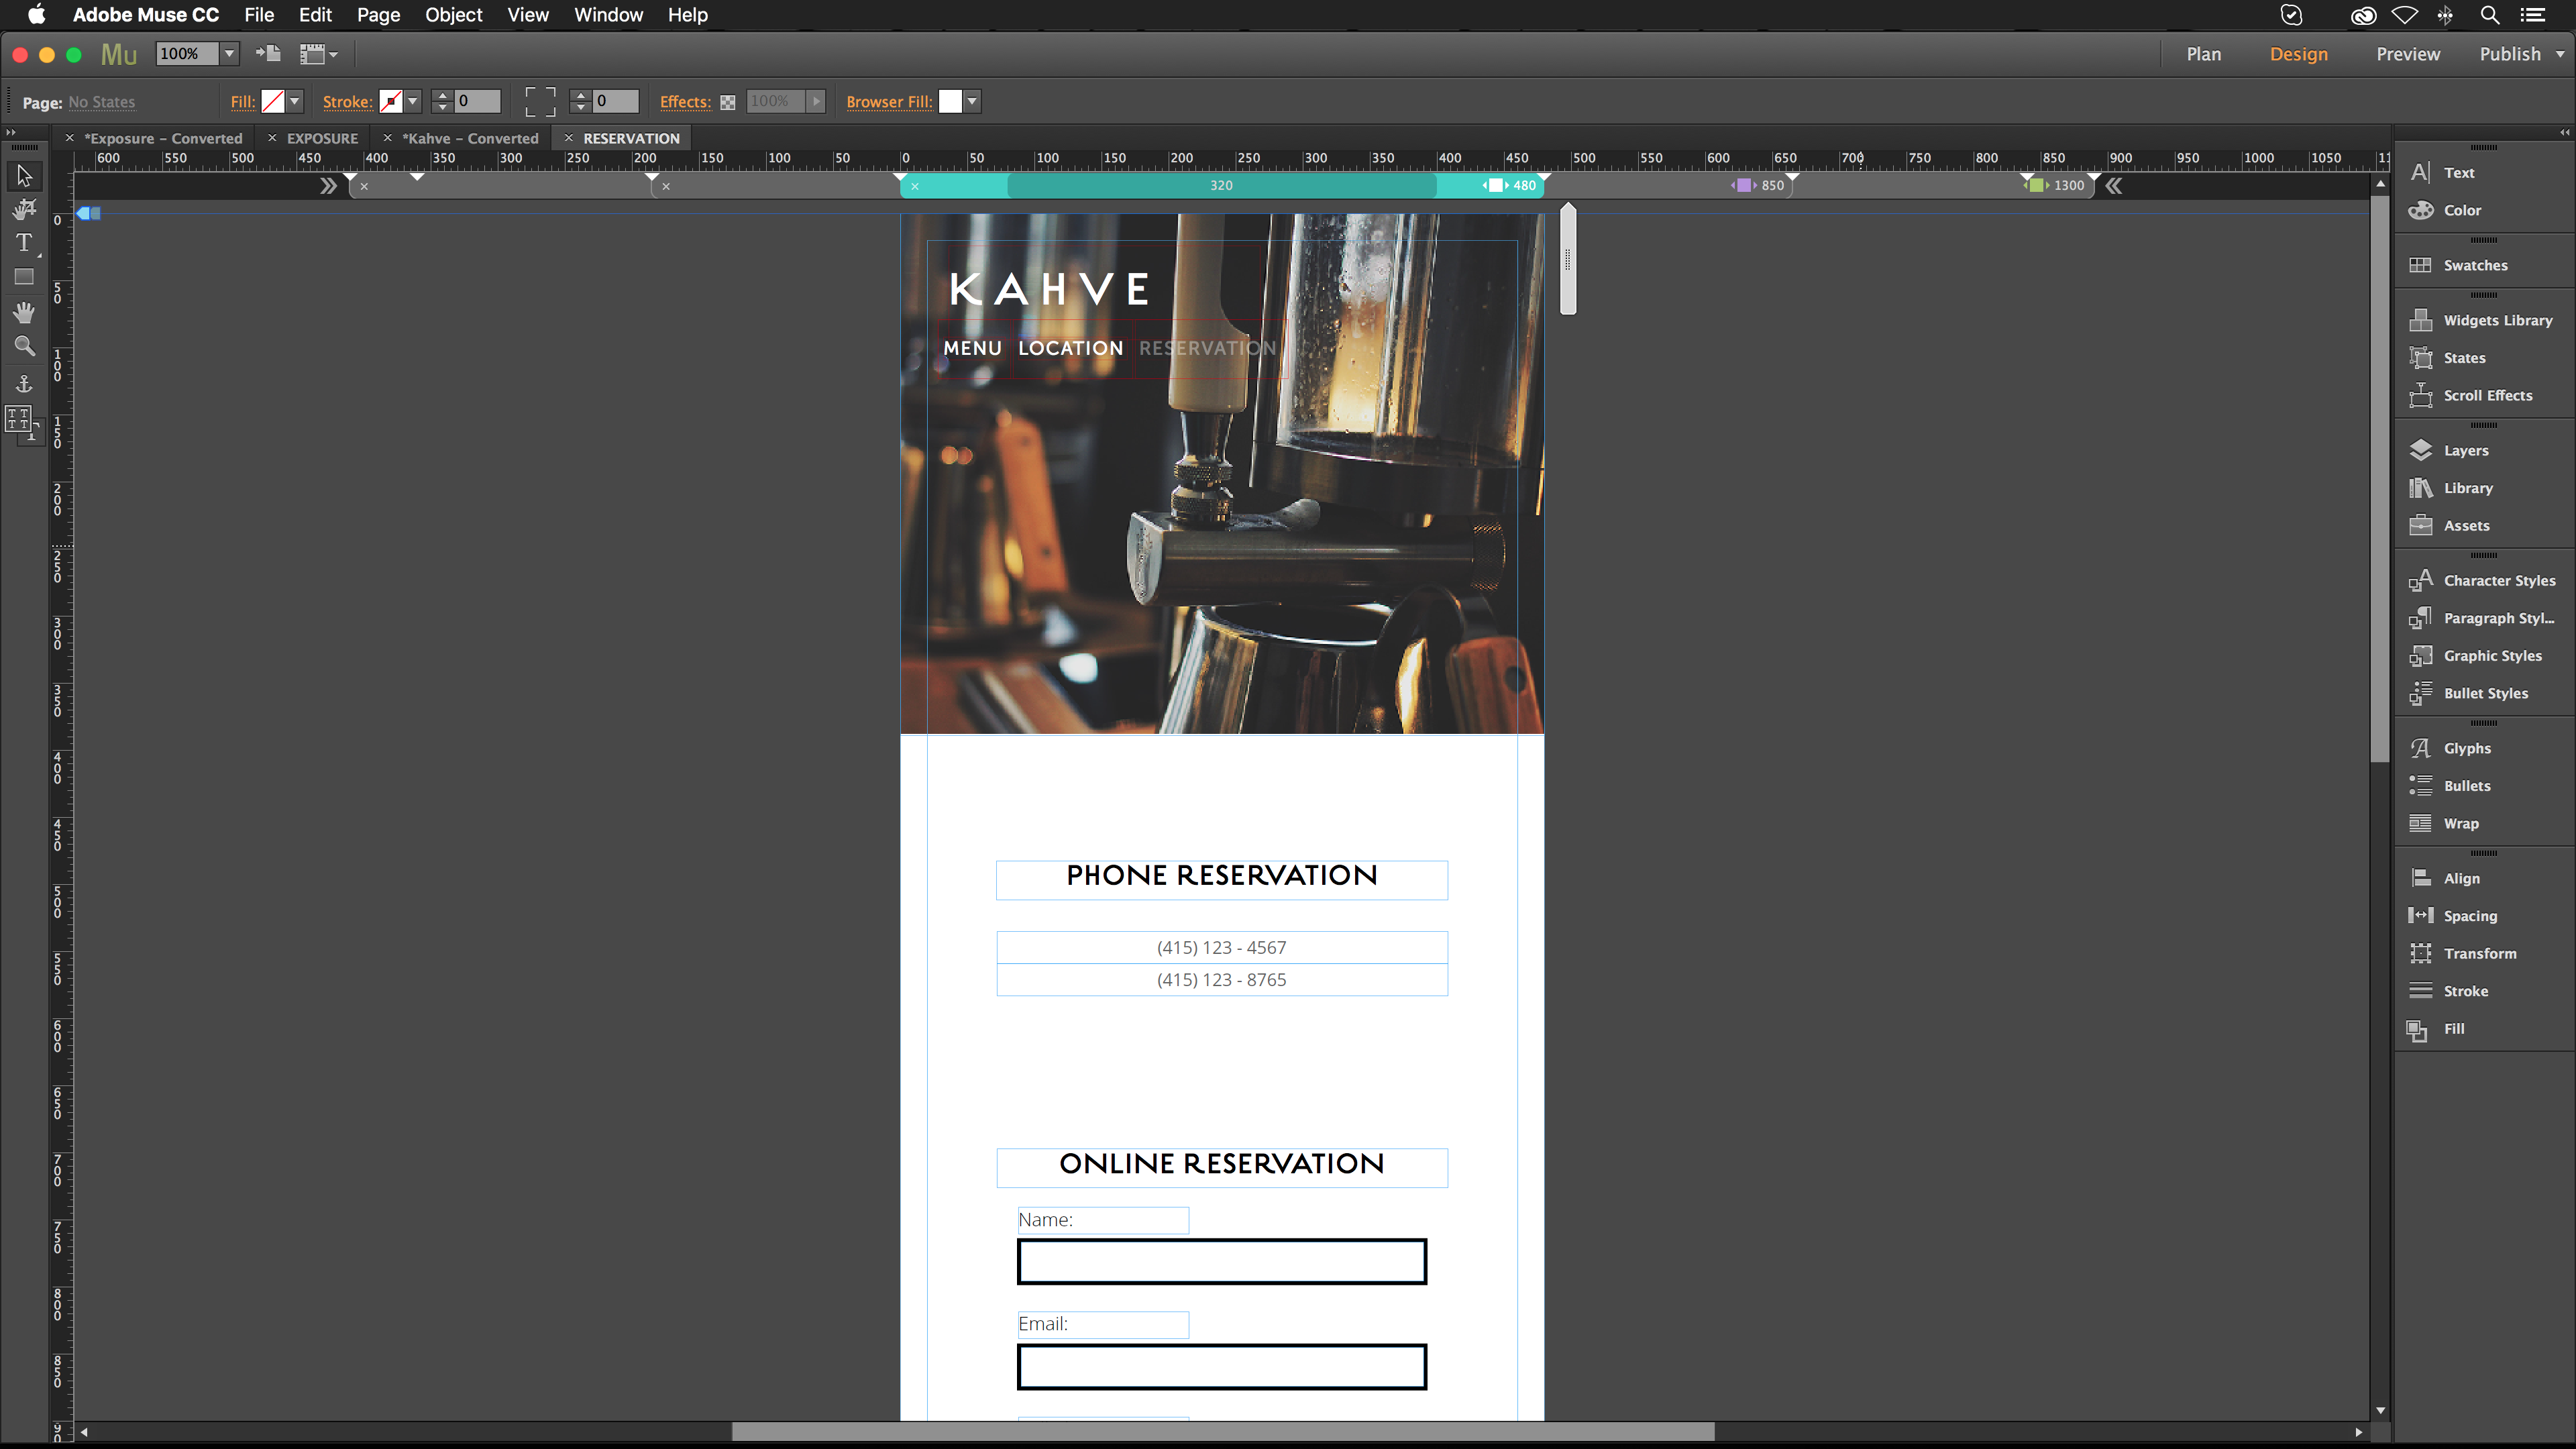Screen dimensions: 2576x1449
Task: Click the Design mode button
Action: tap(2298, 54)
